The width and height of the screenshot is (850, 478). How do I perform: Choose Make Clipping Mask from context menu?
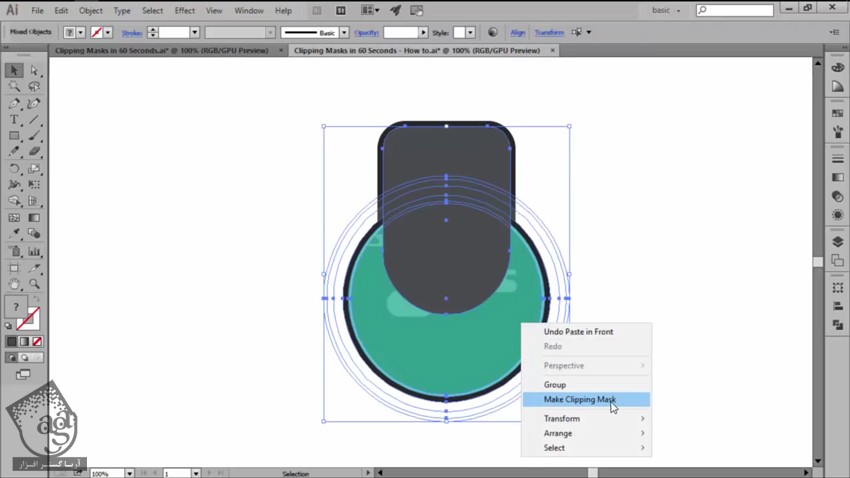(580, 400)
